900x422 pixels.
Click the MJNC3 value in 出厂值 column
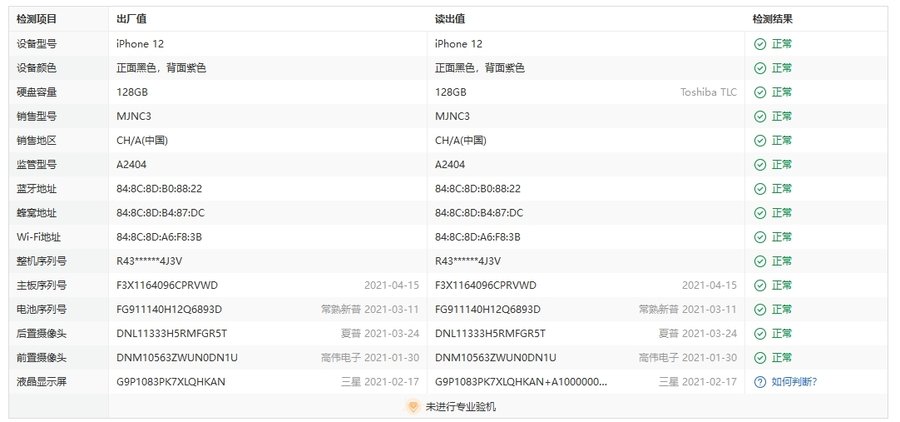click(134, 117)
